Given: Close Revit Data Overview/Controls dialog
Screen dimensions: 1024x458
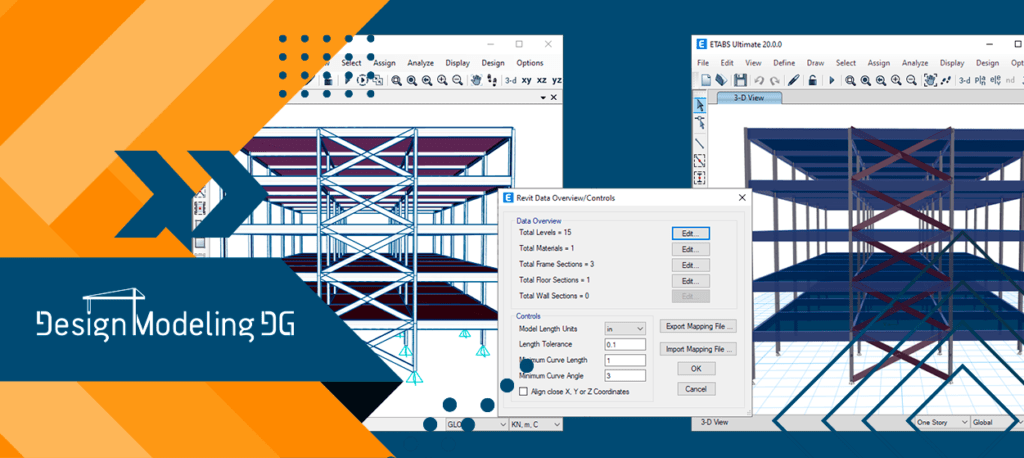Looking at the screenshot, I should [742, 197].
